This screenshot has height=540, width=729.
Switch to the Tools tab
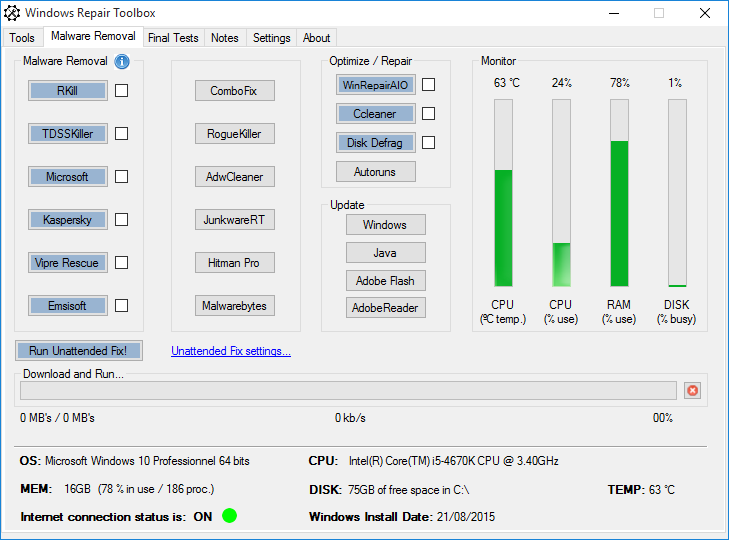click(22, 38)
